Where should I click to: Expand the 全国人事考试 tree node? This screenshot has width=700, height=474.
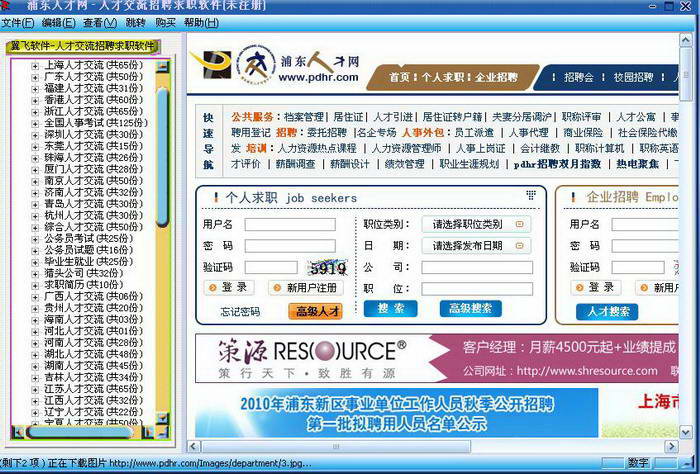point(35,124)
